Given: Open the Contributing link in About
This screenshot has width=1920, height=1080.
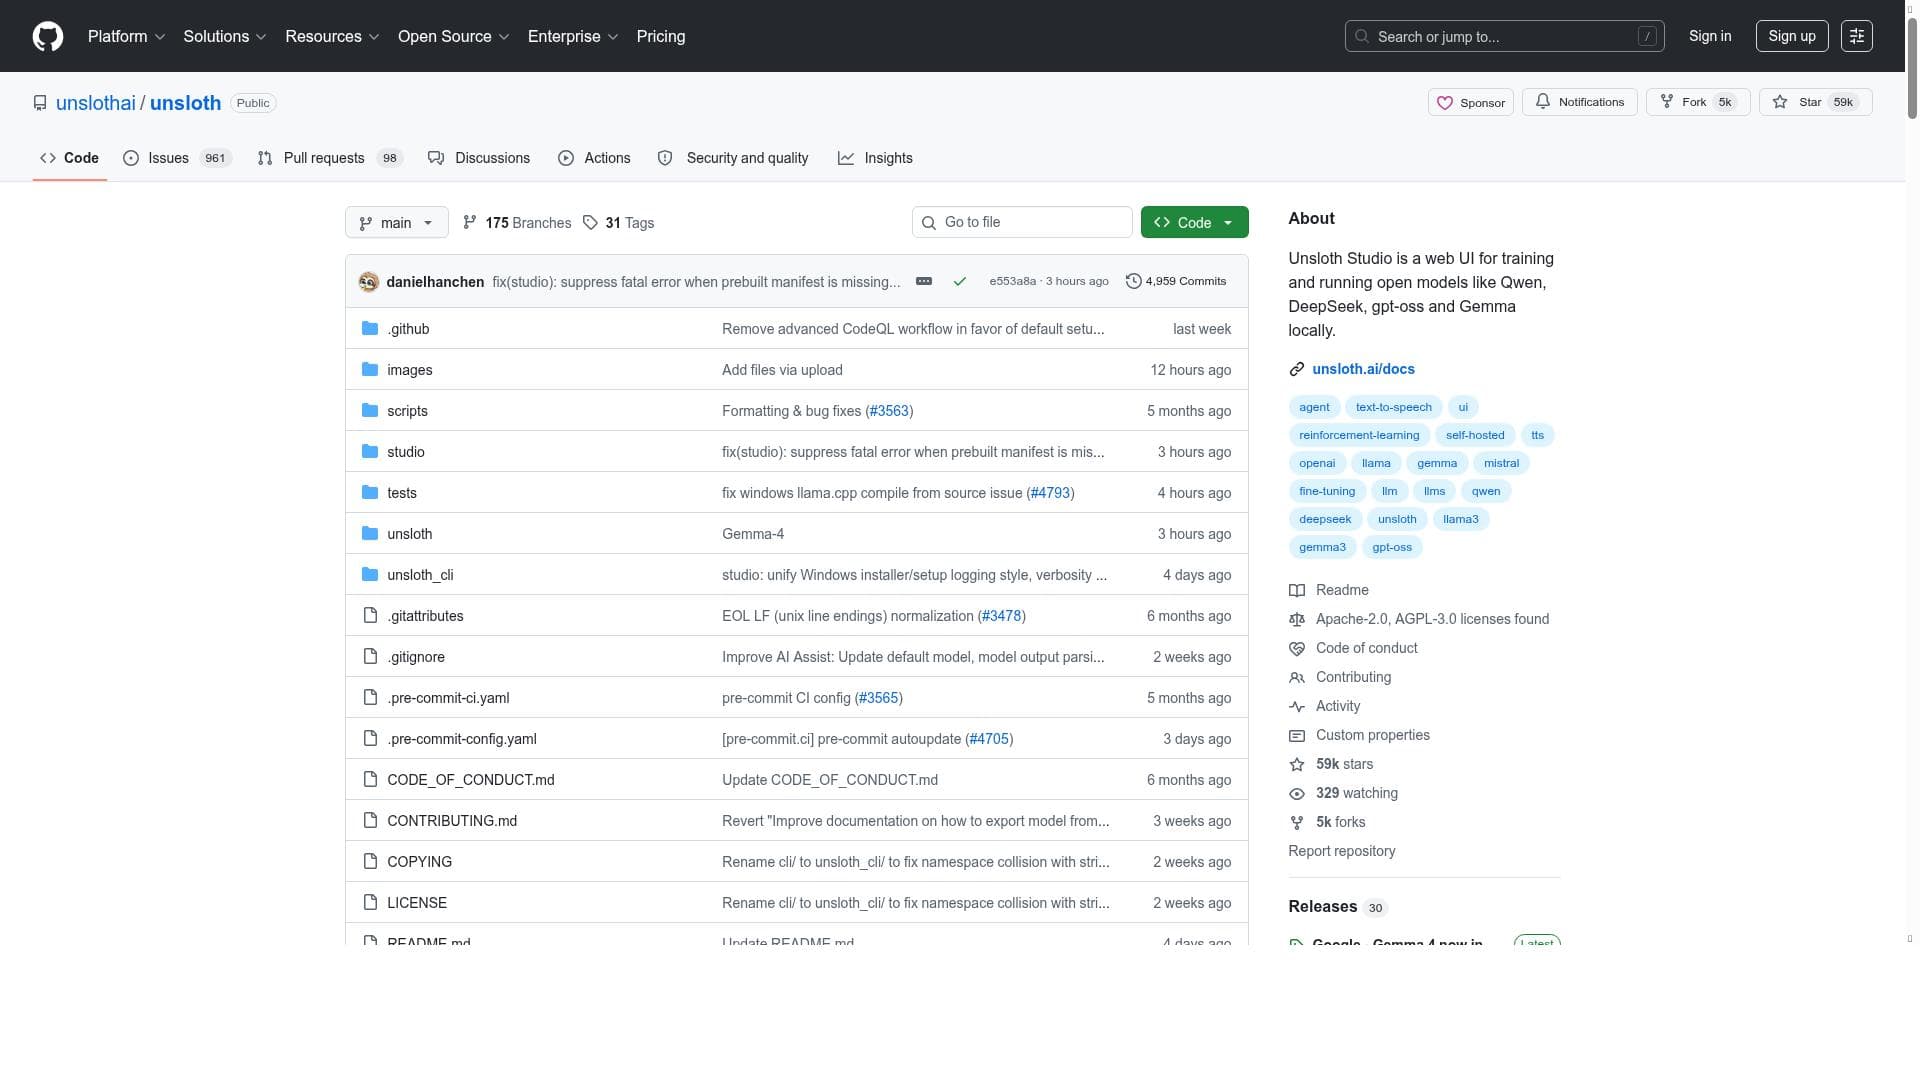Looking at the screenshot, I should [1340, 677].
